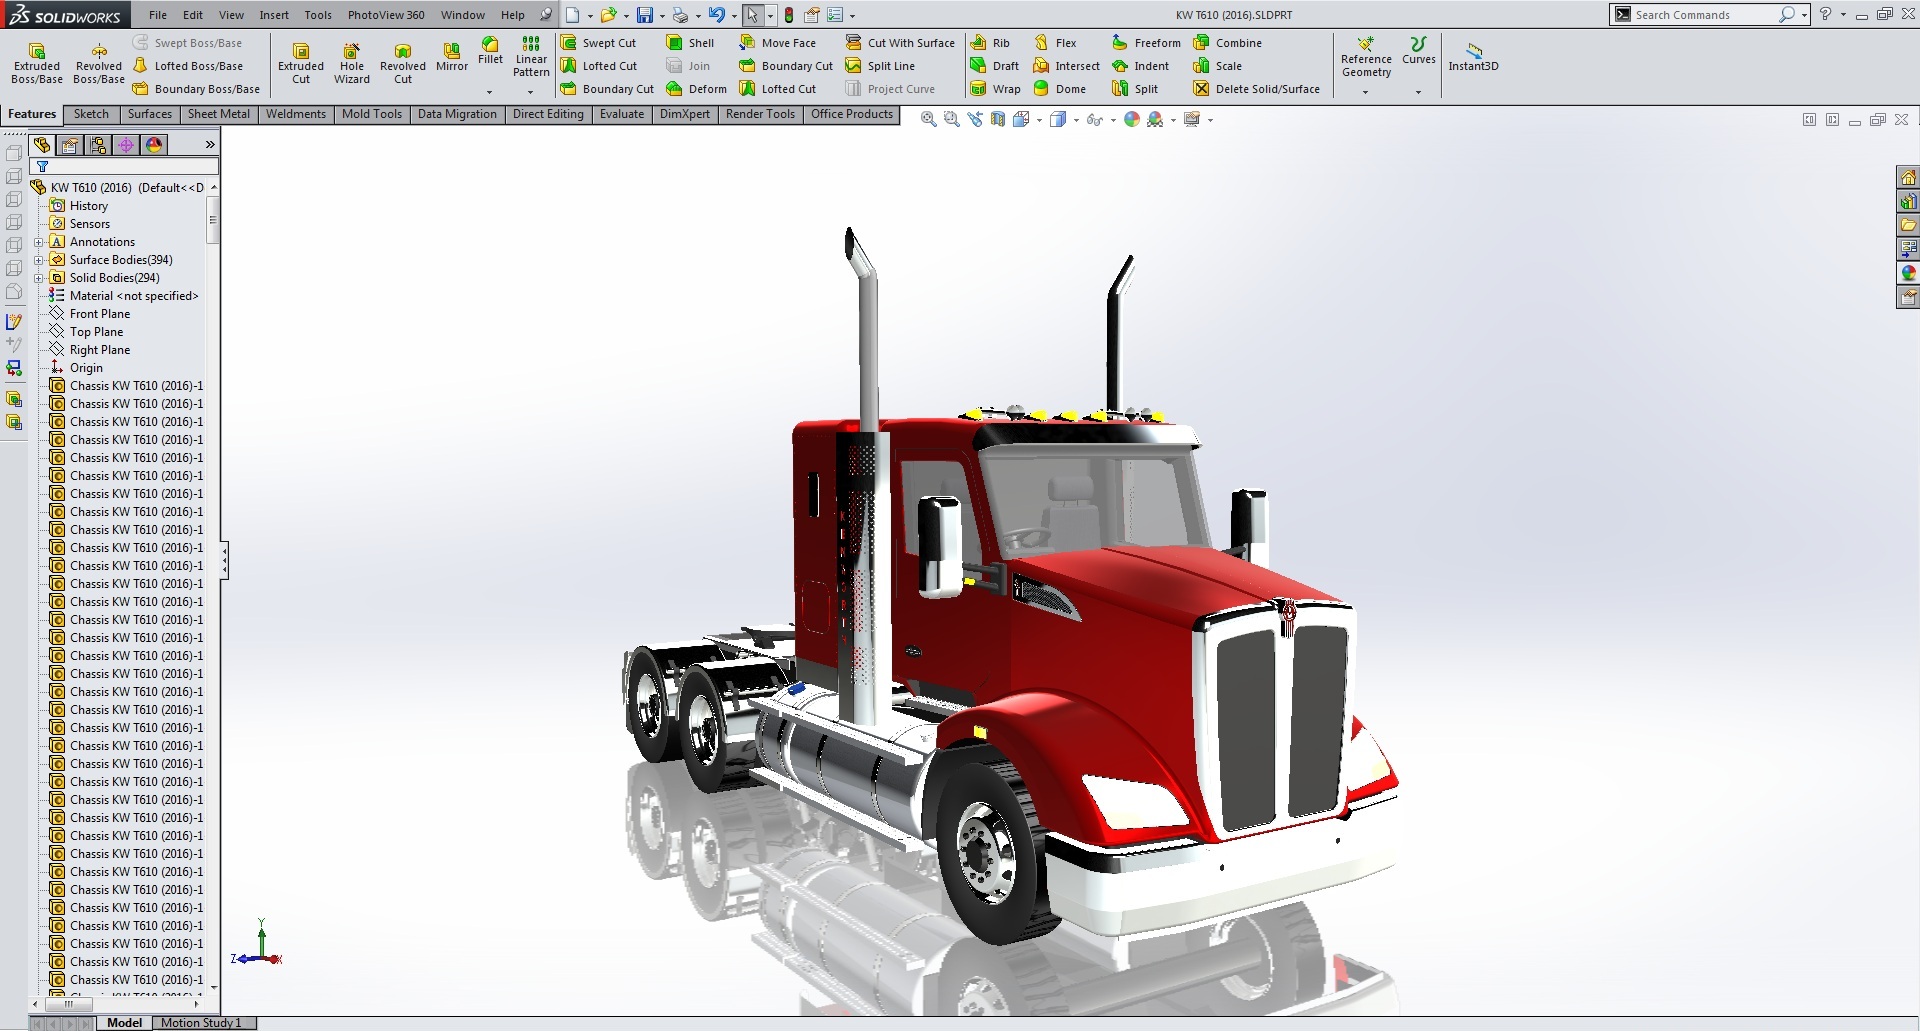Image resolution: width=1920 pixels, height=1031 pixels.
Task: Apply the Shell feature
Action: click(x=690, y=43)
